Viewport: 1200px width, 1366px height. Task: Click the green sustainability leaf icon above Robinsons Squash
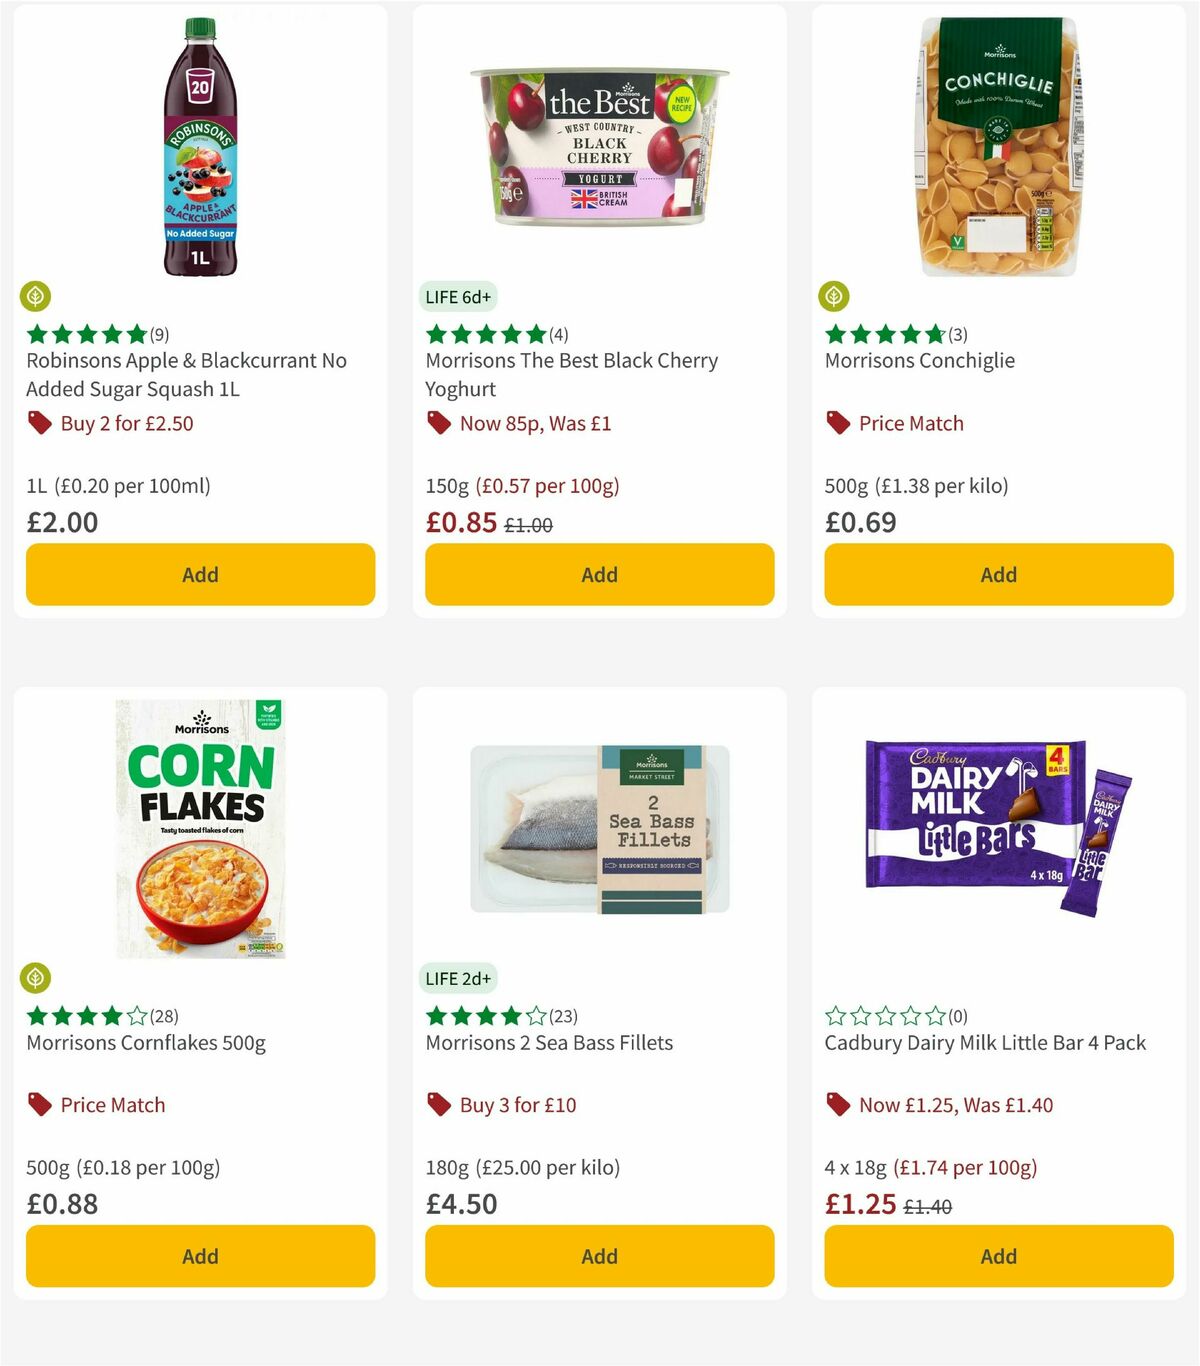coord(35,296)
